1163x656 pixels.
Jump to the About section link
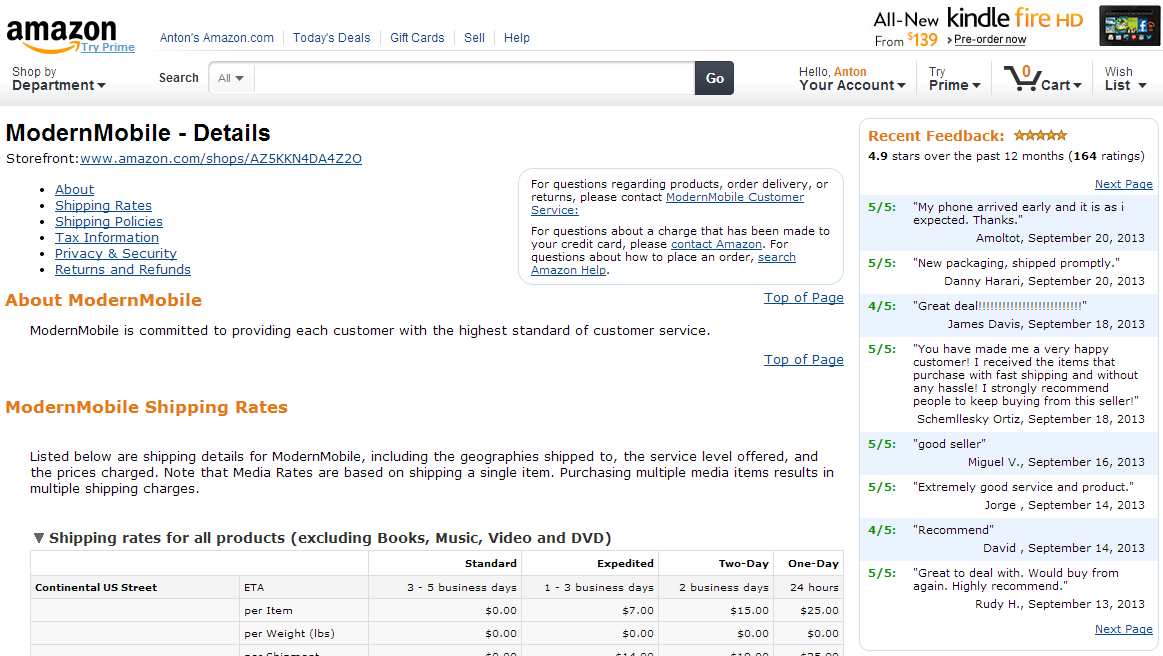(74, 190)
